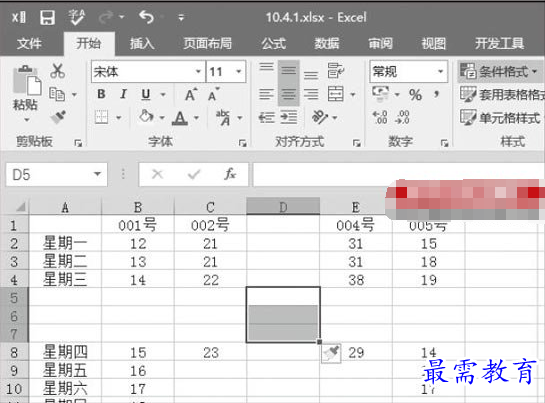Undo the last action
Image resolution: width=545 pixels, height=403 pixels.
(146, 17)
